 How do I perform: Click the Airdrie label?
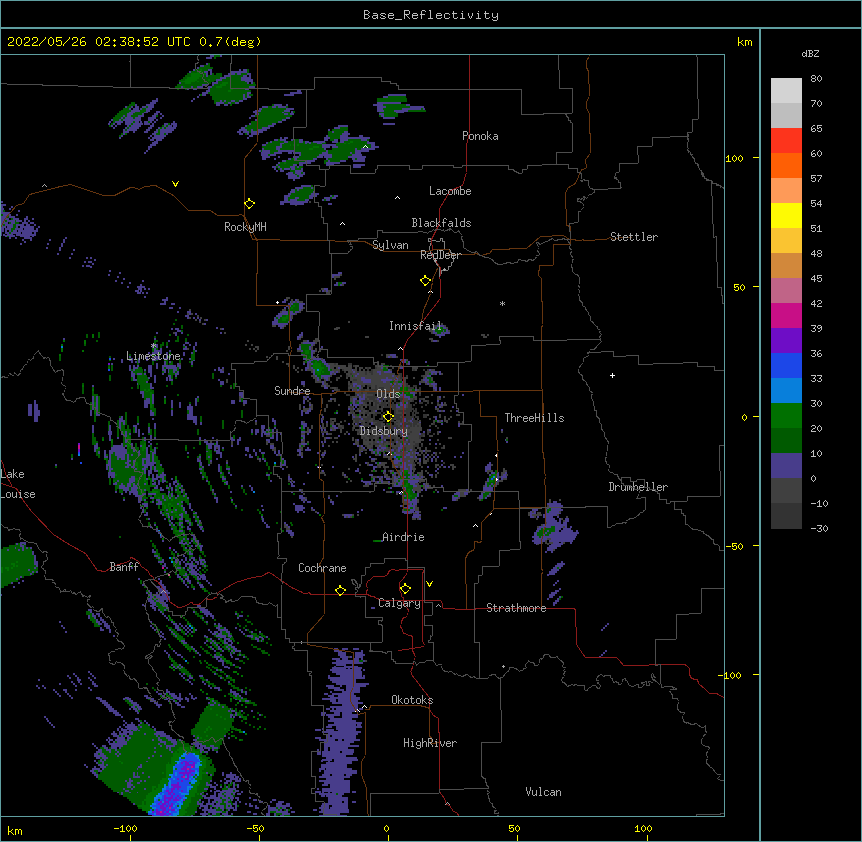(x=404, y=537)
